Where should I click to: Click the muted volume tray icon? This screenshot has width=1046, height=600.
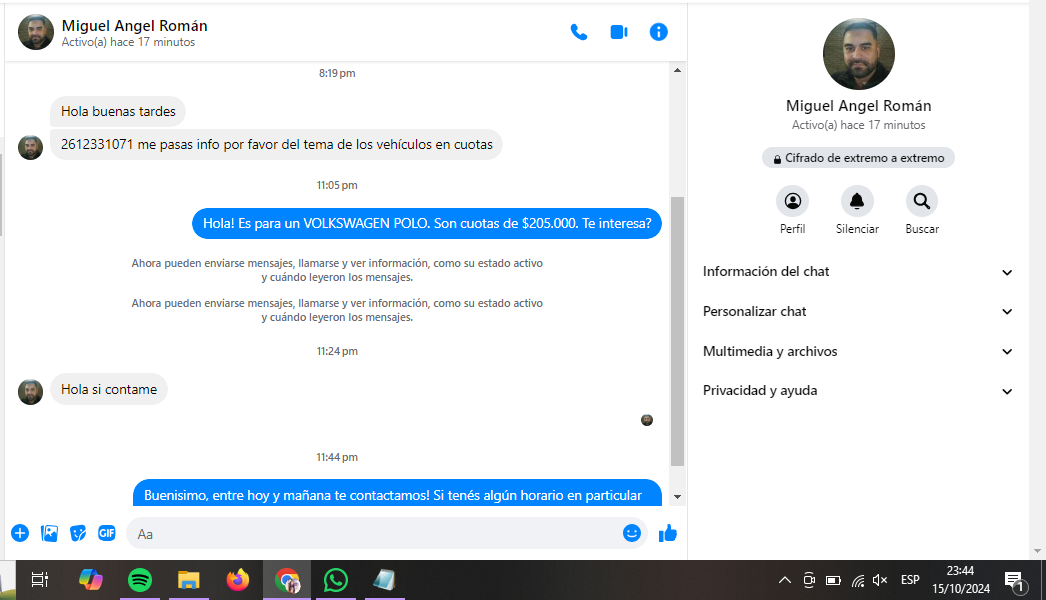(x=881, y=580)
